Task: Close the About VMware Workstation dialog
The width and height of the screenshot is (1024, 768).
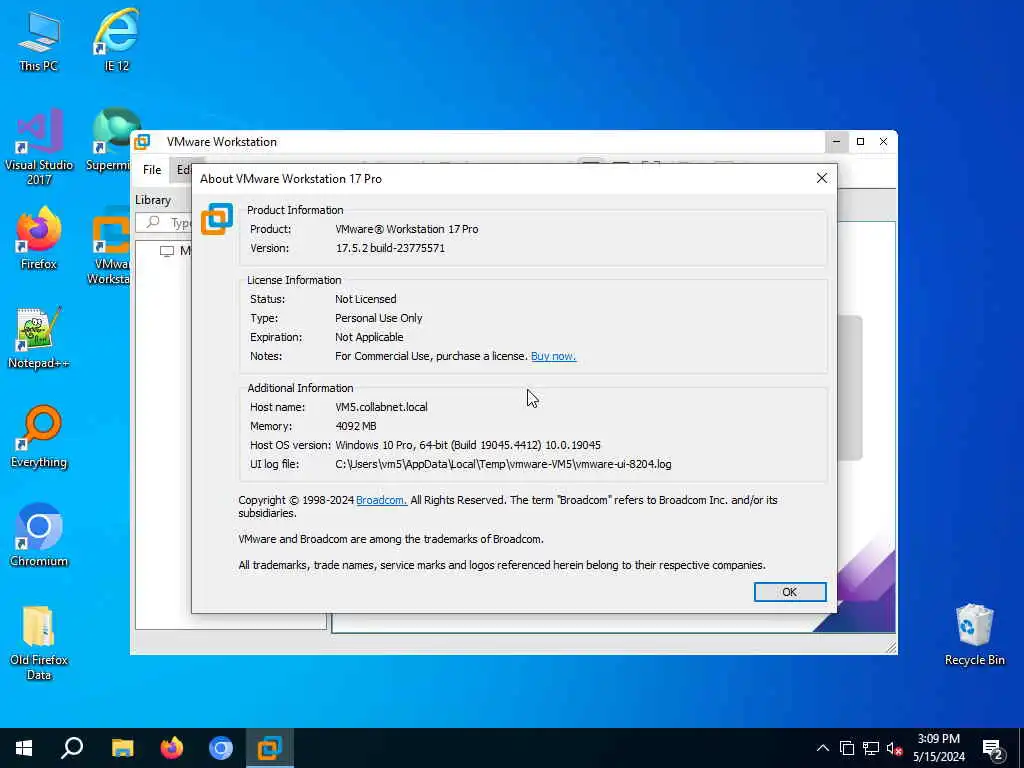Action: tap(822, 178)
